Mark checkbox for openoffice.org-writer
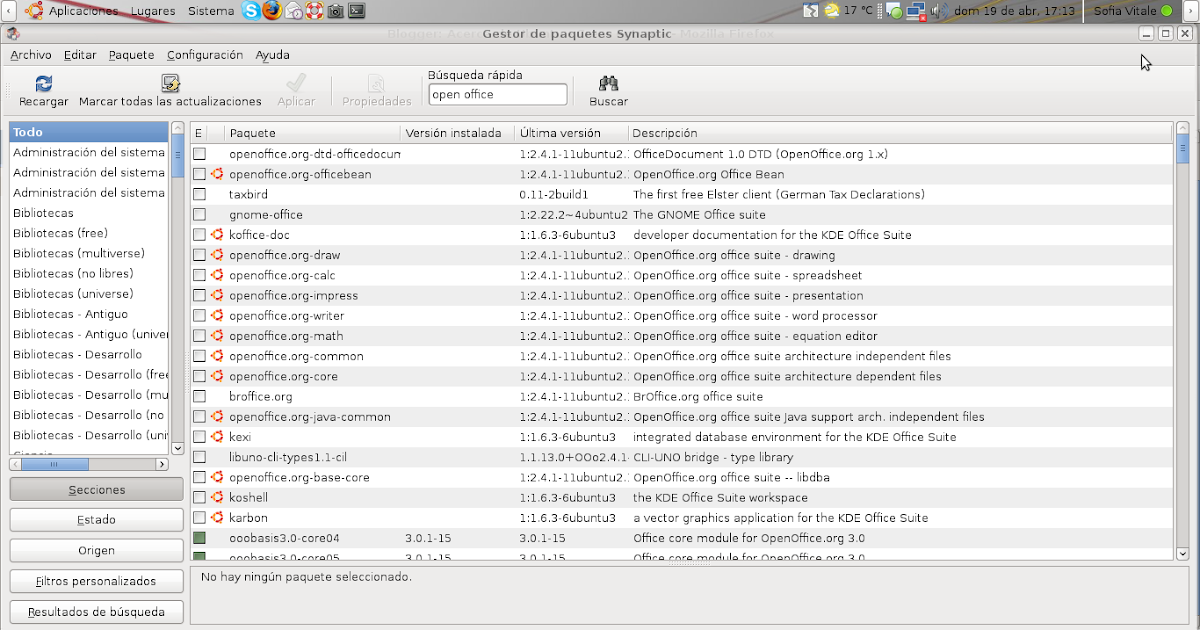 point(199,315)
